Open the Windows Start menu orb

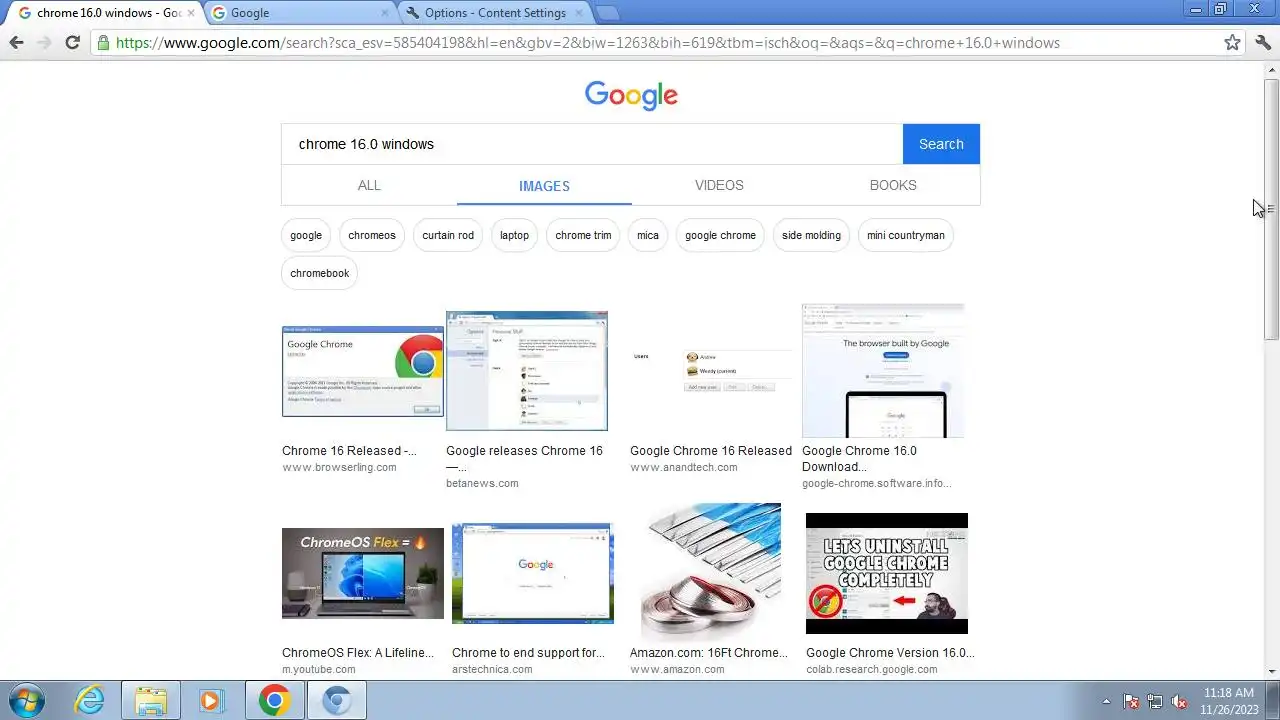26,700
